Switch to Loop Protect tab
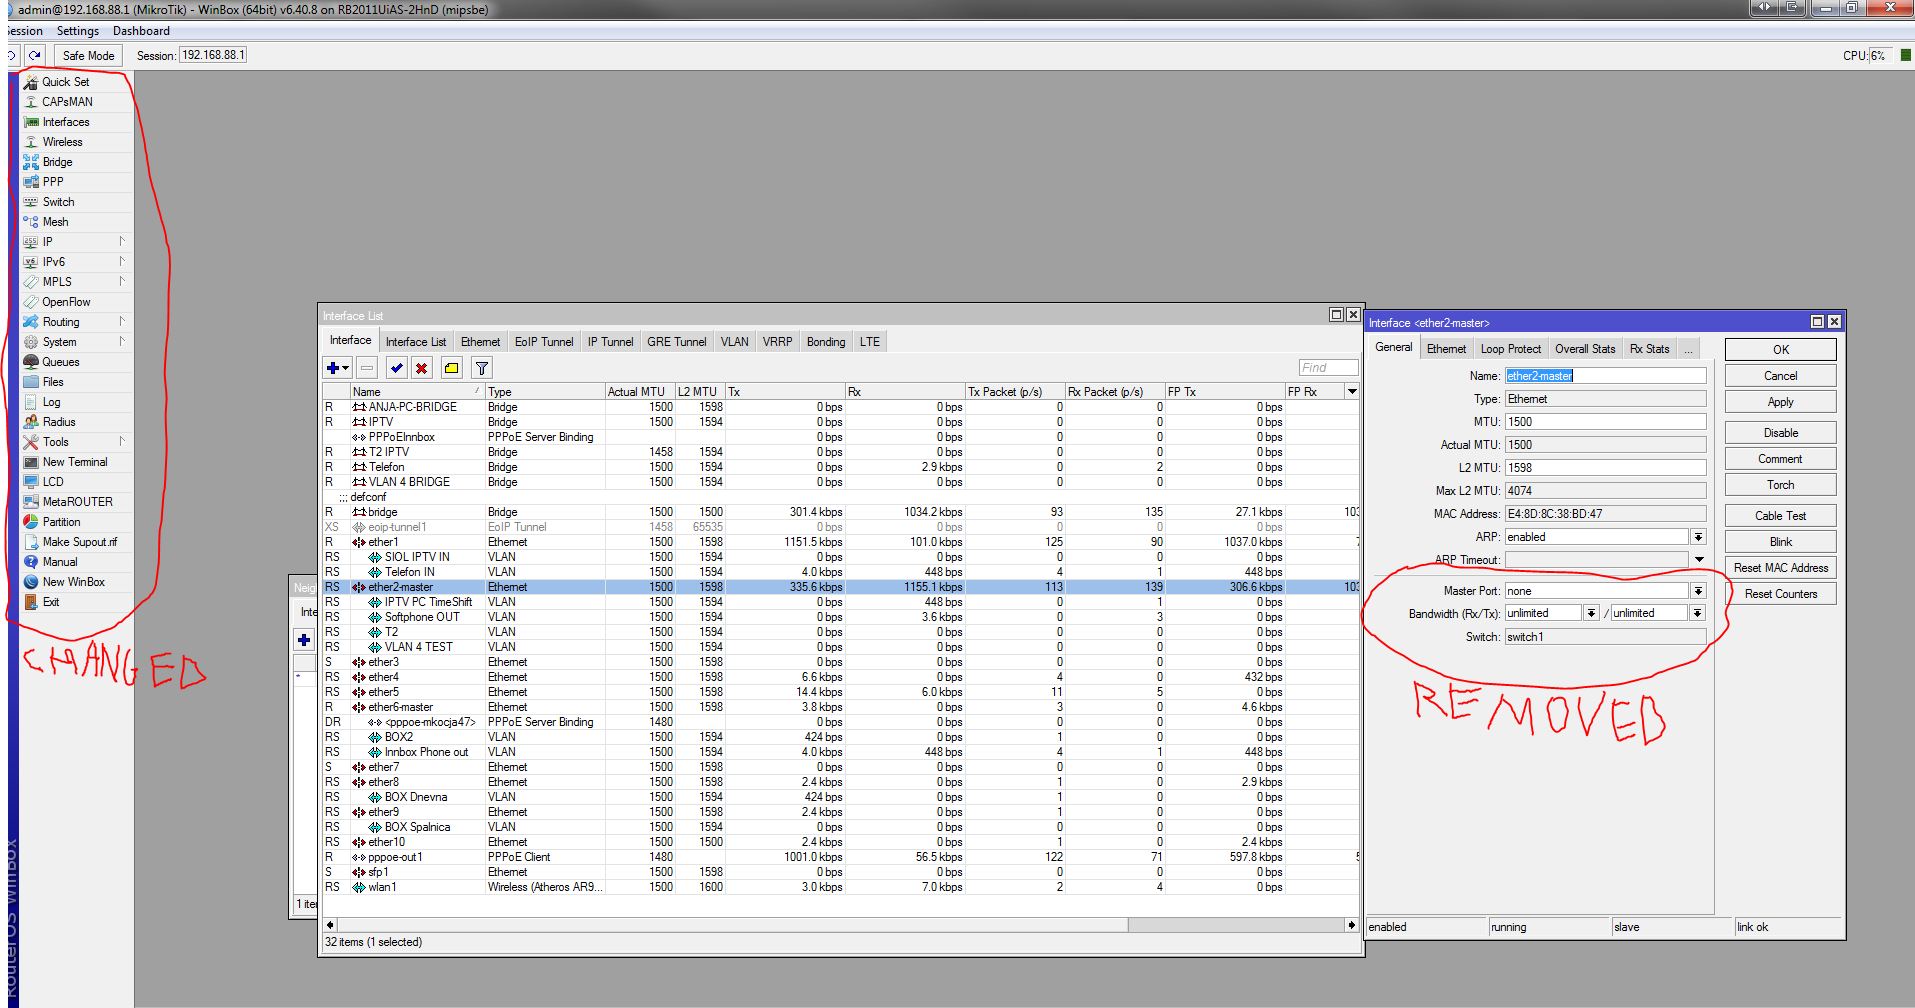The width and height of the screenshot is (1915, 1008). click(x=1511, y=349)
